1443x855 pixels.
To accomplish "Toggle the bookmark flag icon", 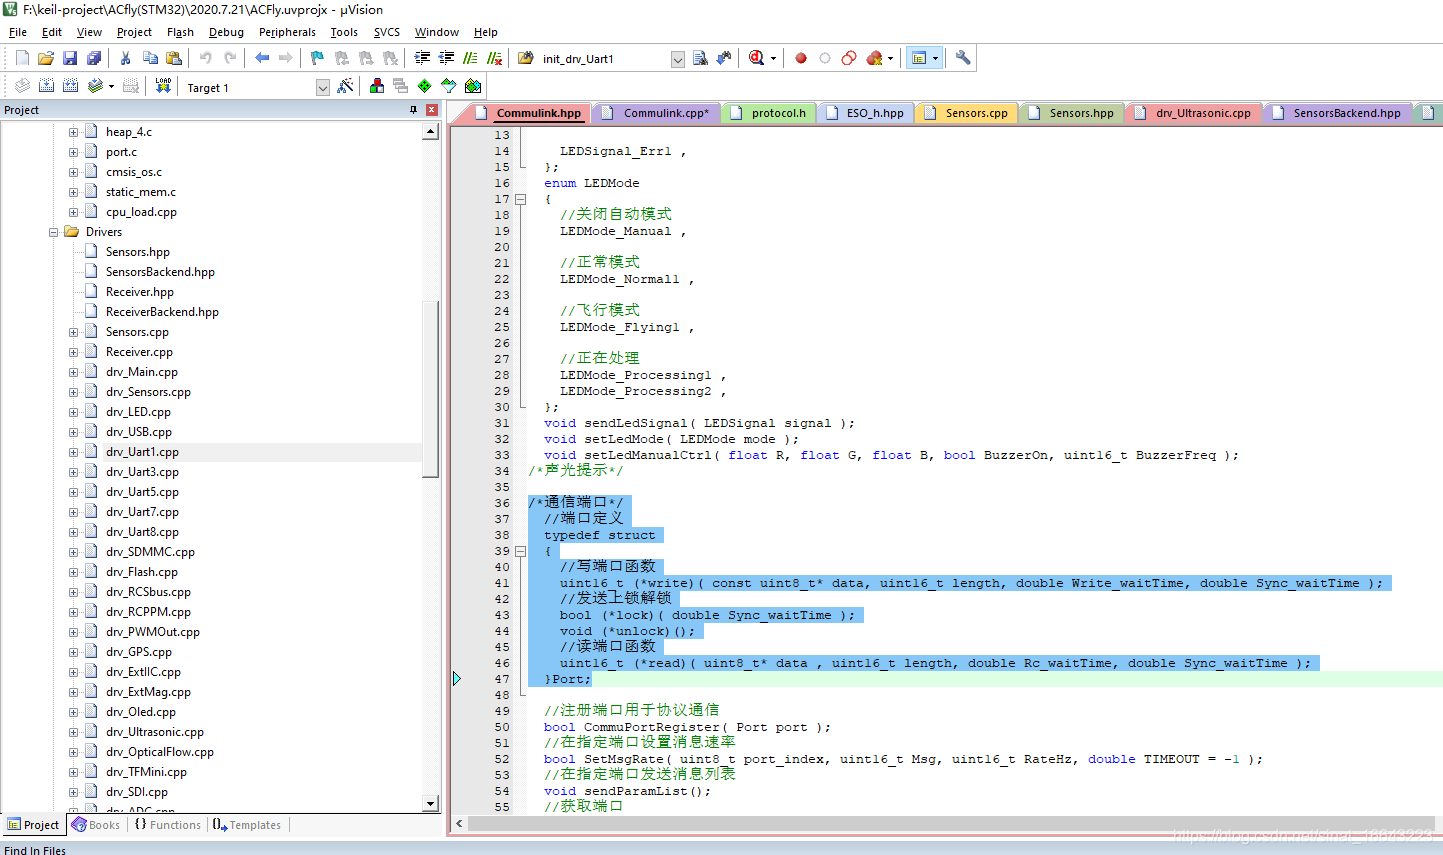I will tap(317, 58).
